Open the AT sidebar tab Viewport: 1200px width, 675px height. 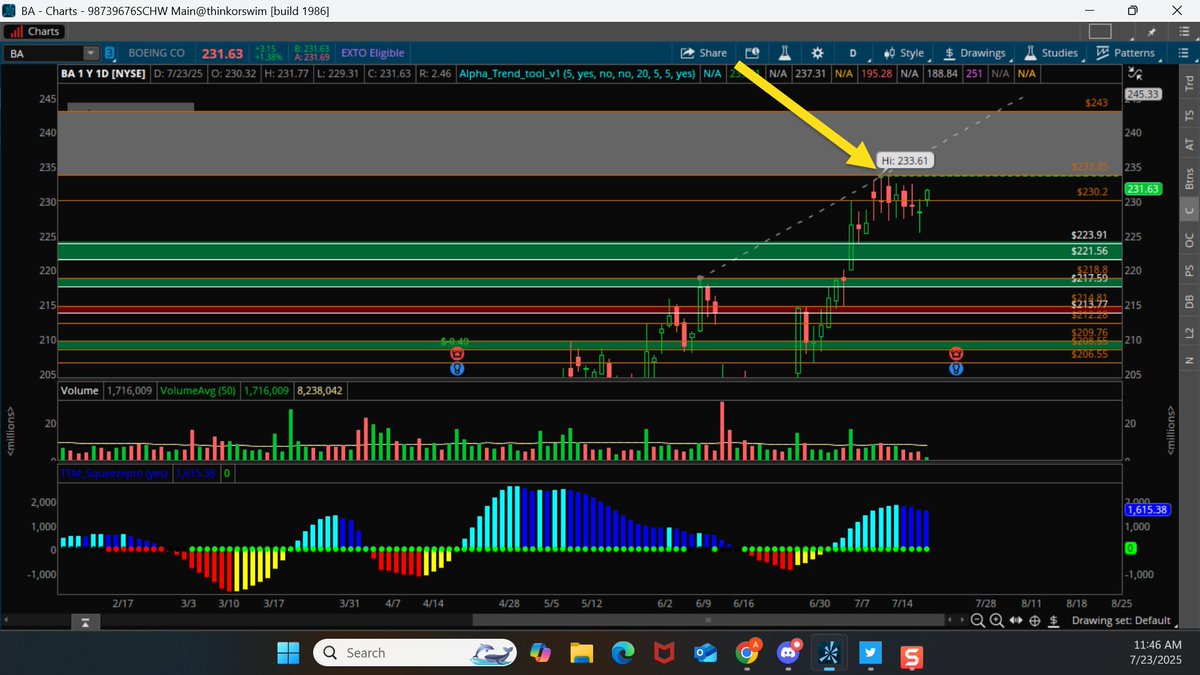tap(1188, 145)
